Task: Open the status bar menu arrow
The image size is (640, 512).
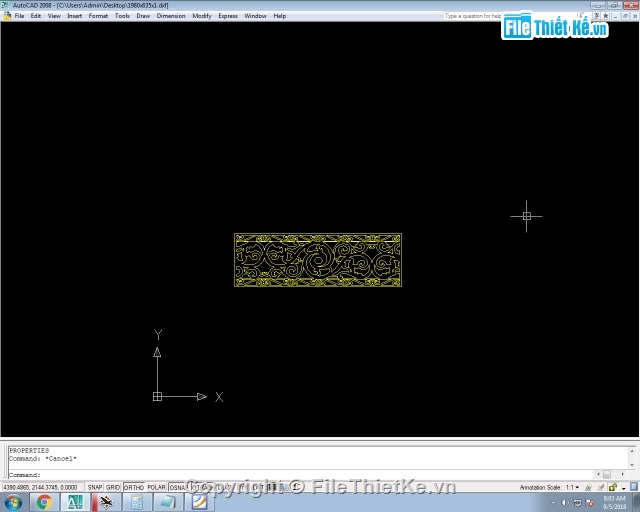Action: 624,488
